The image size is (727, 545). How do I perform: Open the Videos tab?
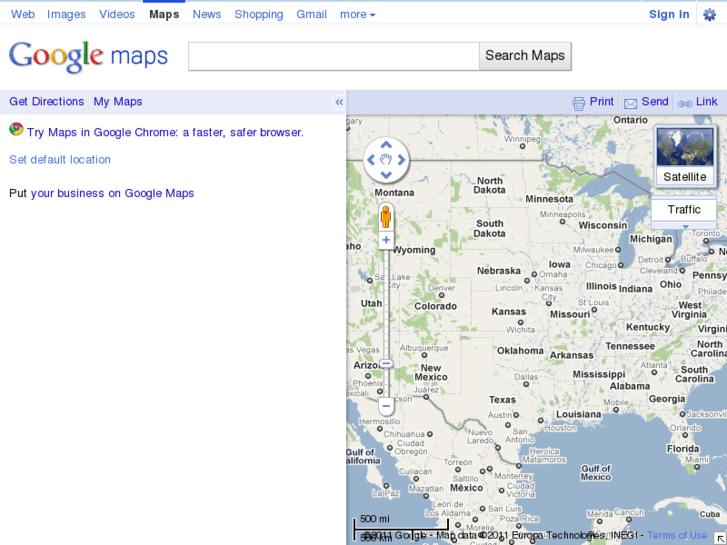pyautogui.click(x=117, y=14)
